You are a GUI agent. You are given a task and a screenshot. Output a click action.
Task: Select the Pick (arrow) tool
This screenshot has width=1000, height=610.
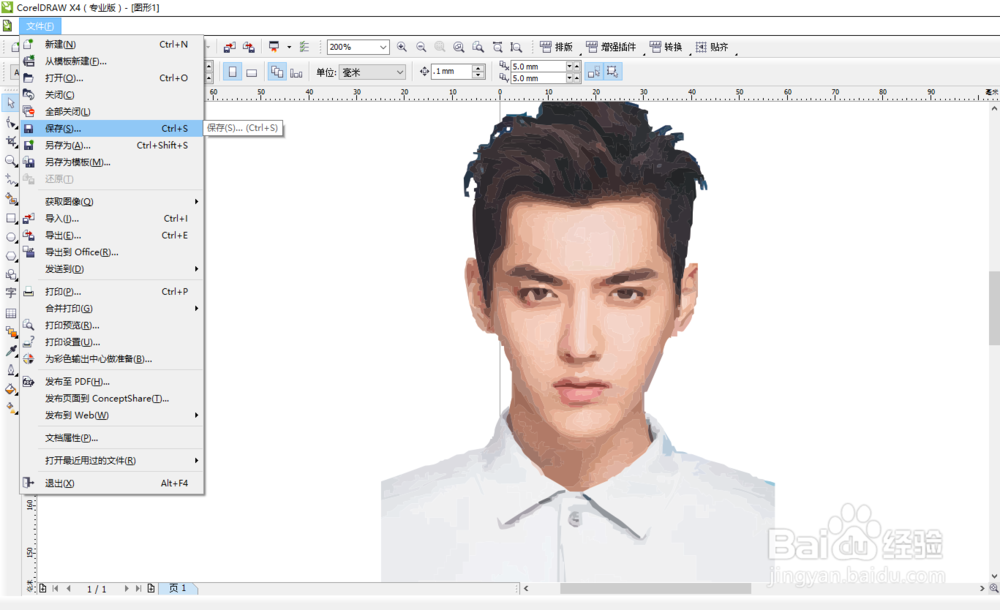[11, 103]
